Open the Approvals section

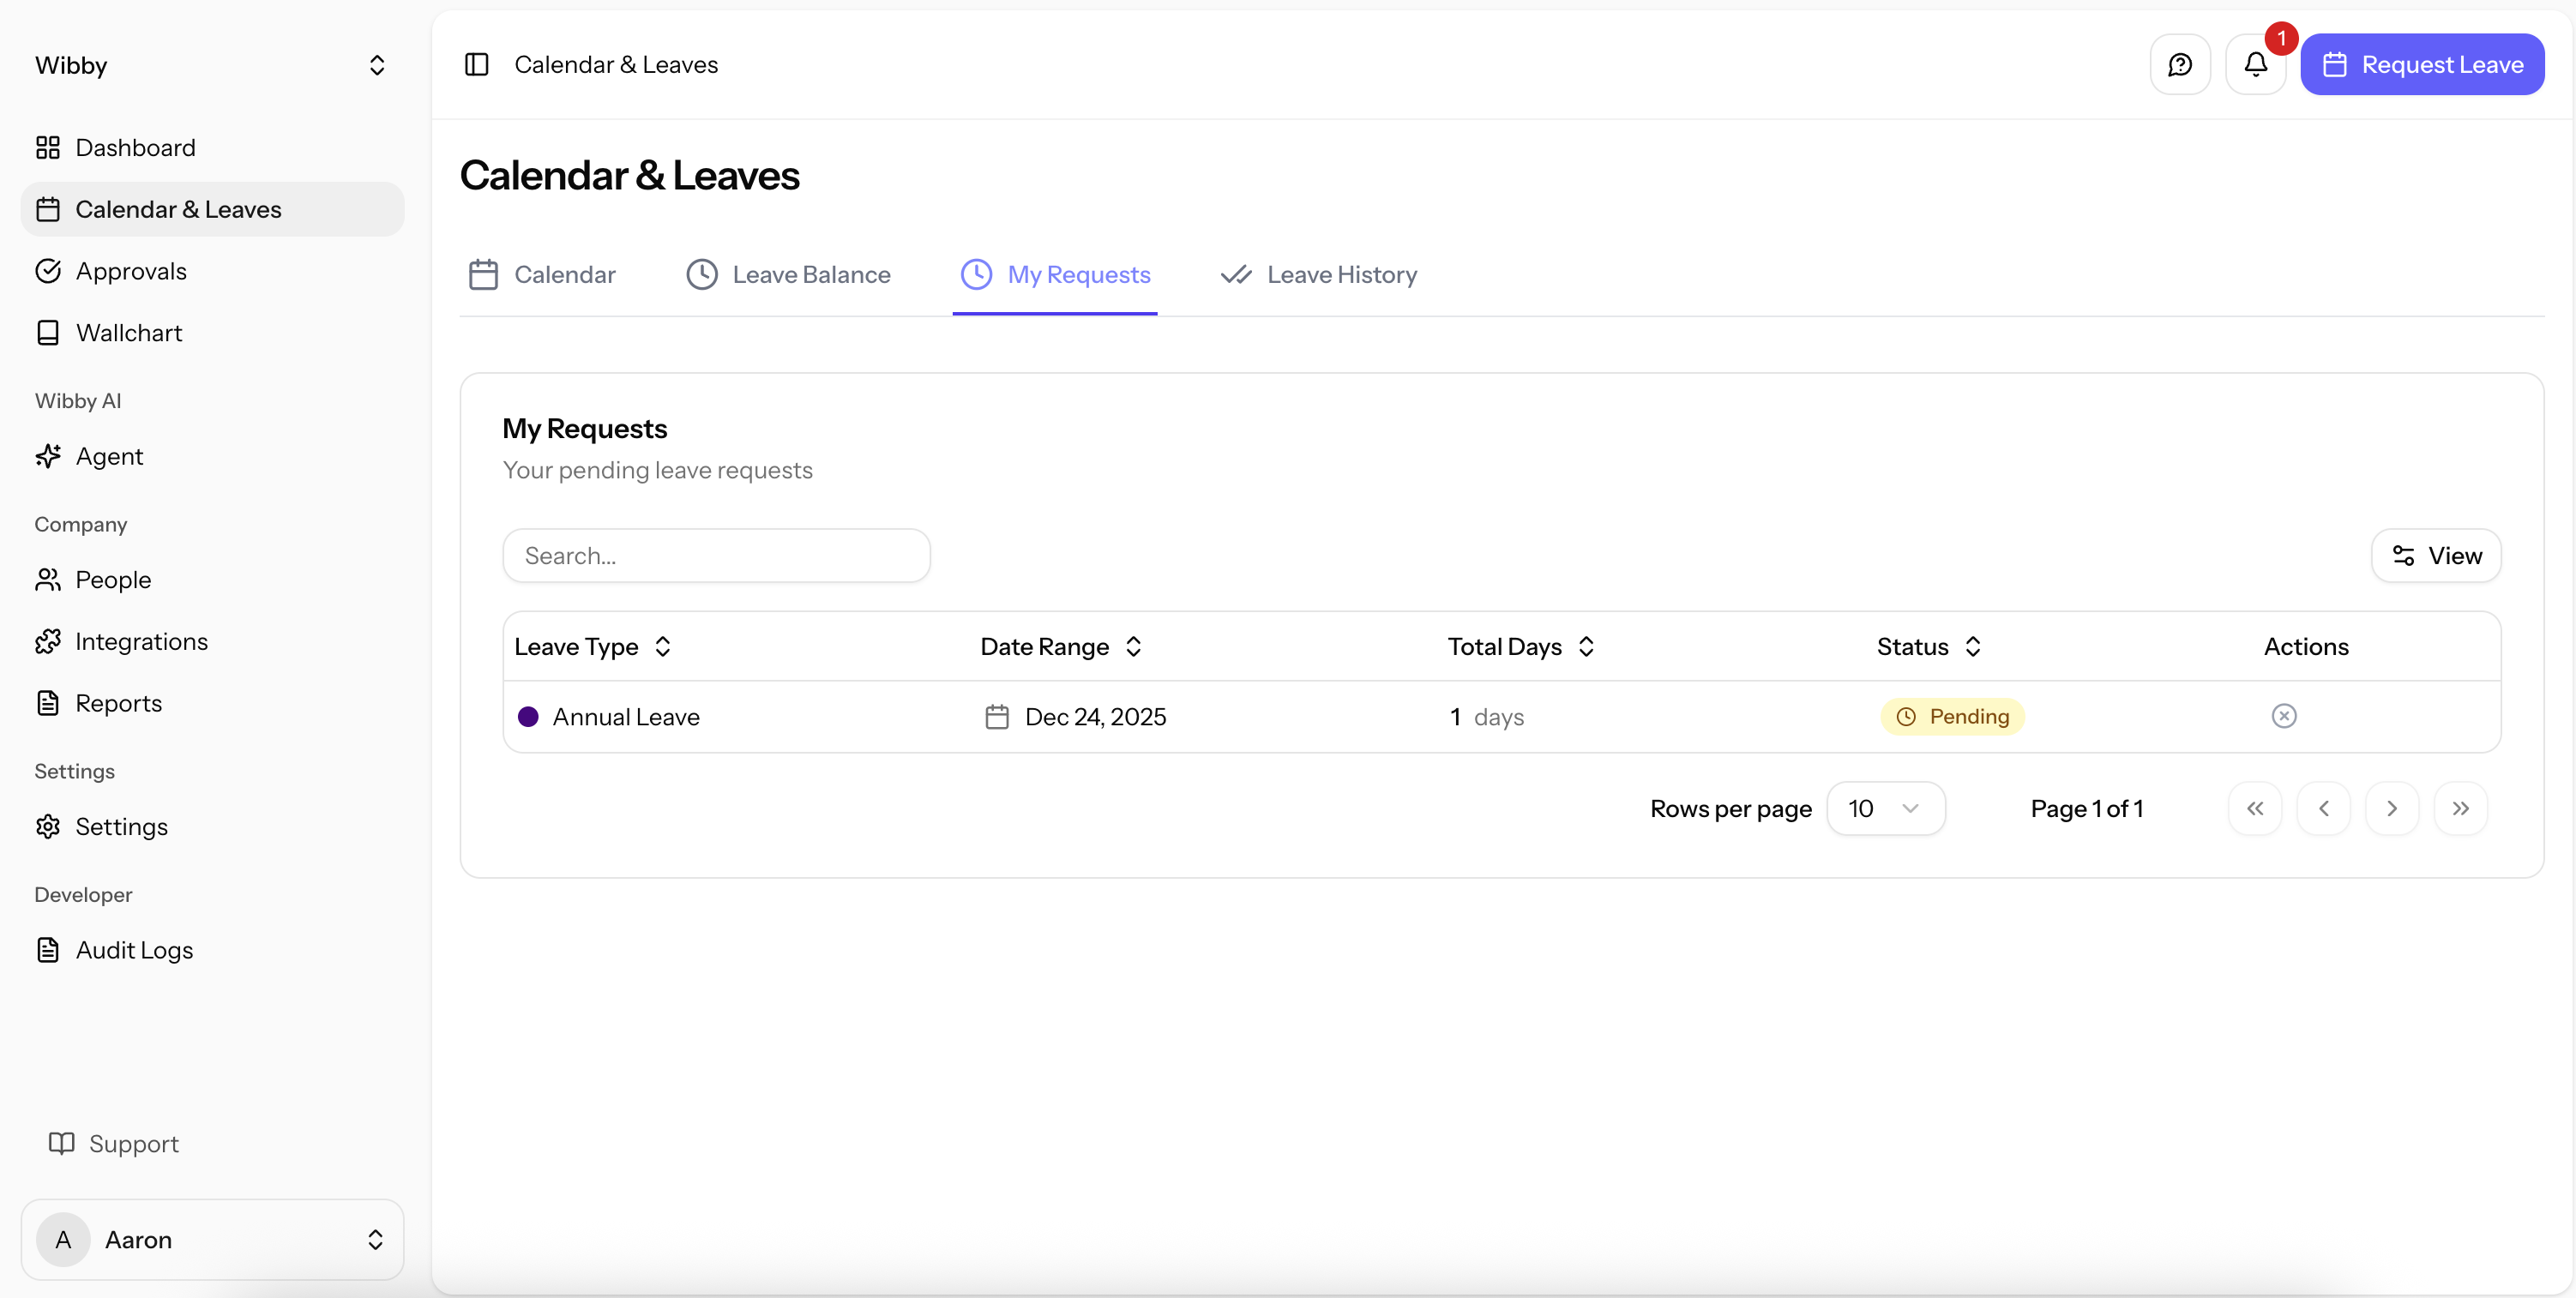[x=131, y=271]
